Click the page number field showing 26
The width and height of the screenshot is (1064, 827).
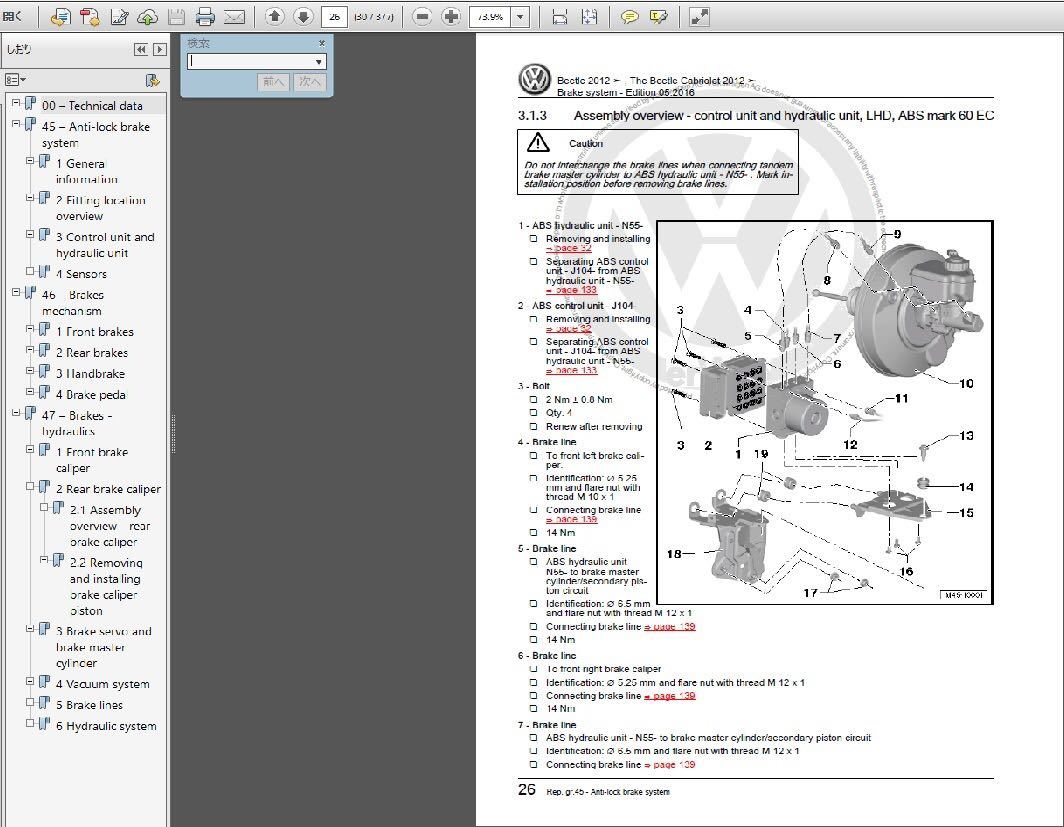click(334, 17)
